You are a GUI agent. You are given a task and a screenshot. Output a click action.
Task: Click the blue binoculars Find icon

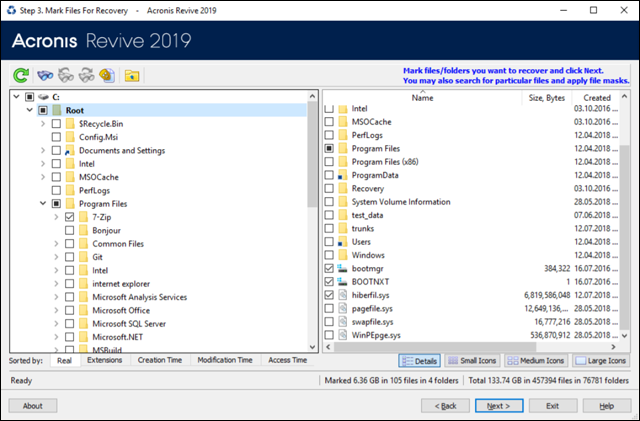[45, 76]
